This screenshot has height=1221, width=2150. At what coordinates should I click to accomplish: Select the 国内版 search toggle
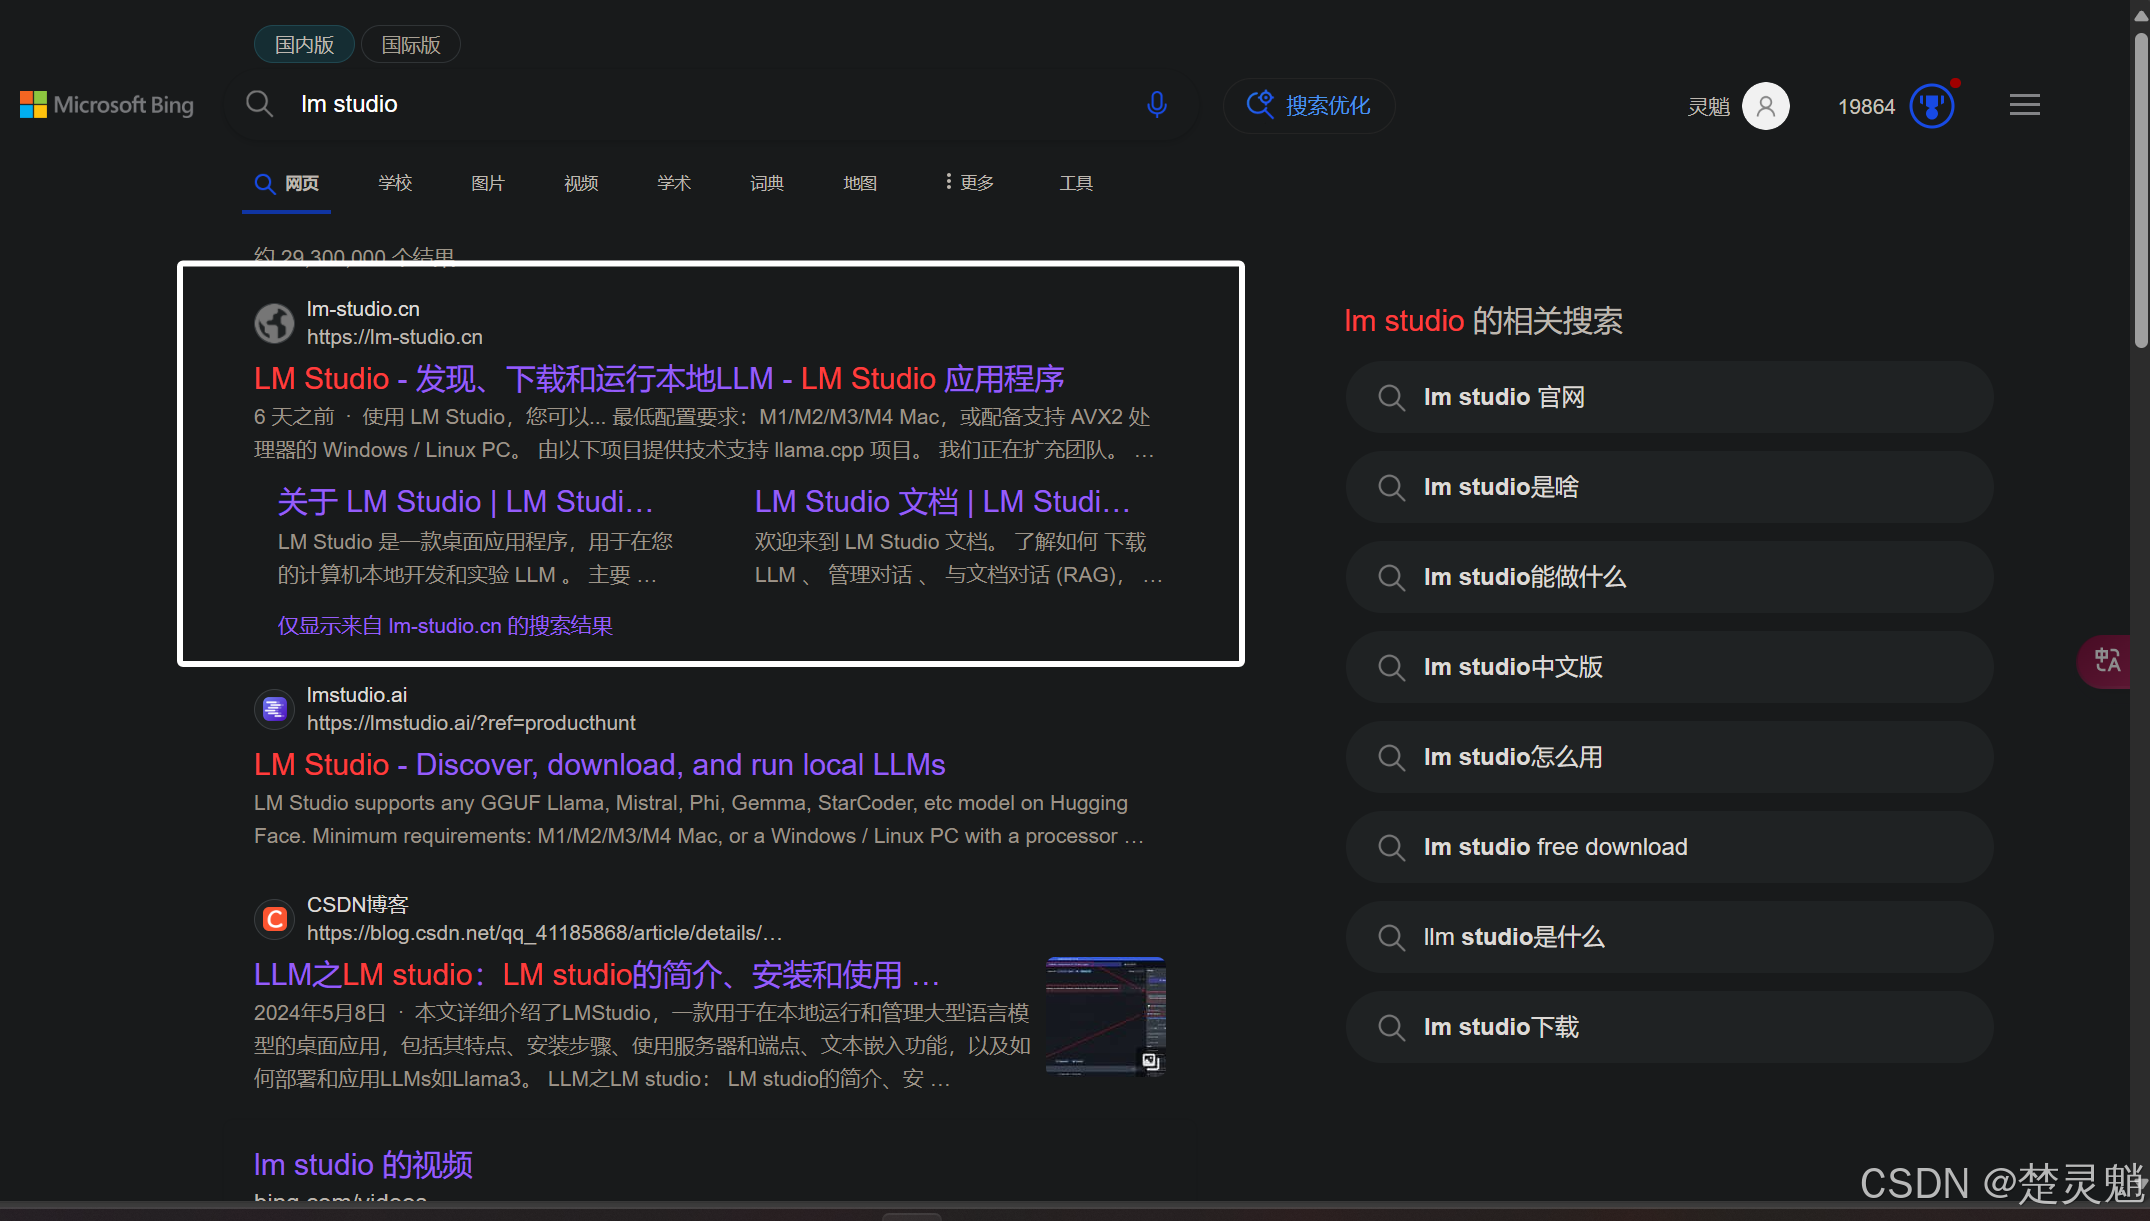tap(304, 45)
